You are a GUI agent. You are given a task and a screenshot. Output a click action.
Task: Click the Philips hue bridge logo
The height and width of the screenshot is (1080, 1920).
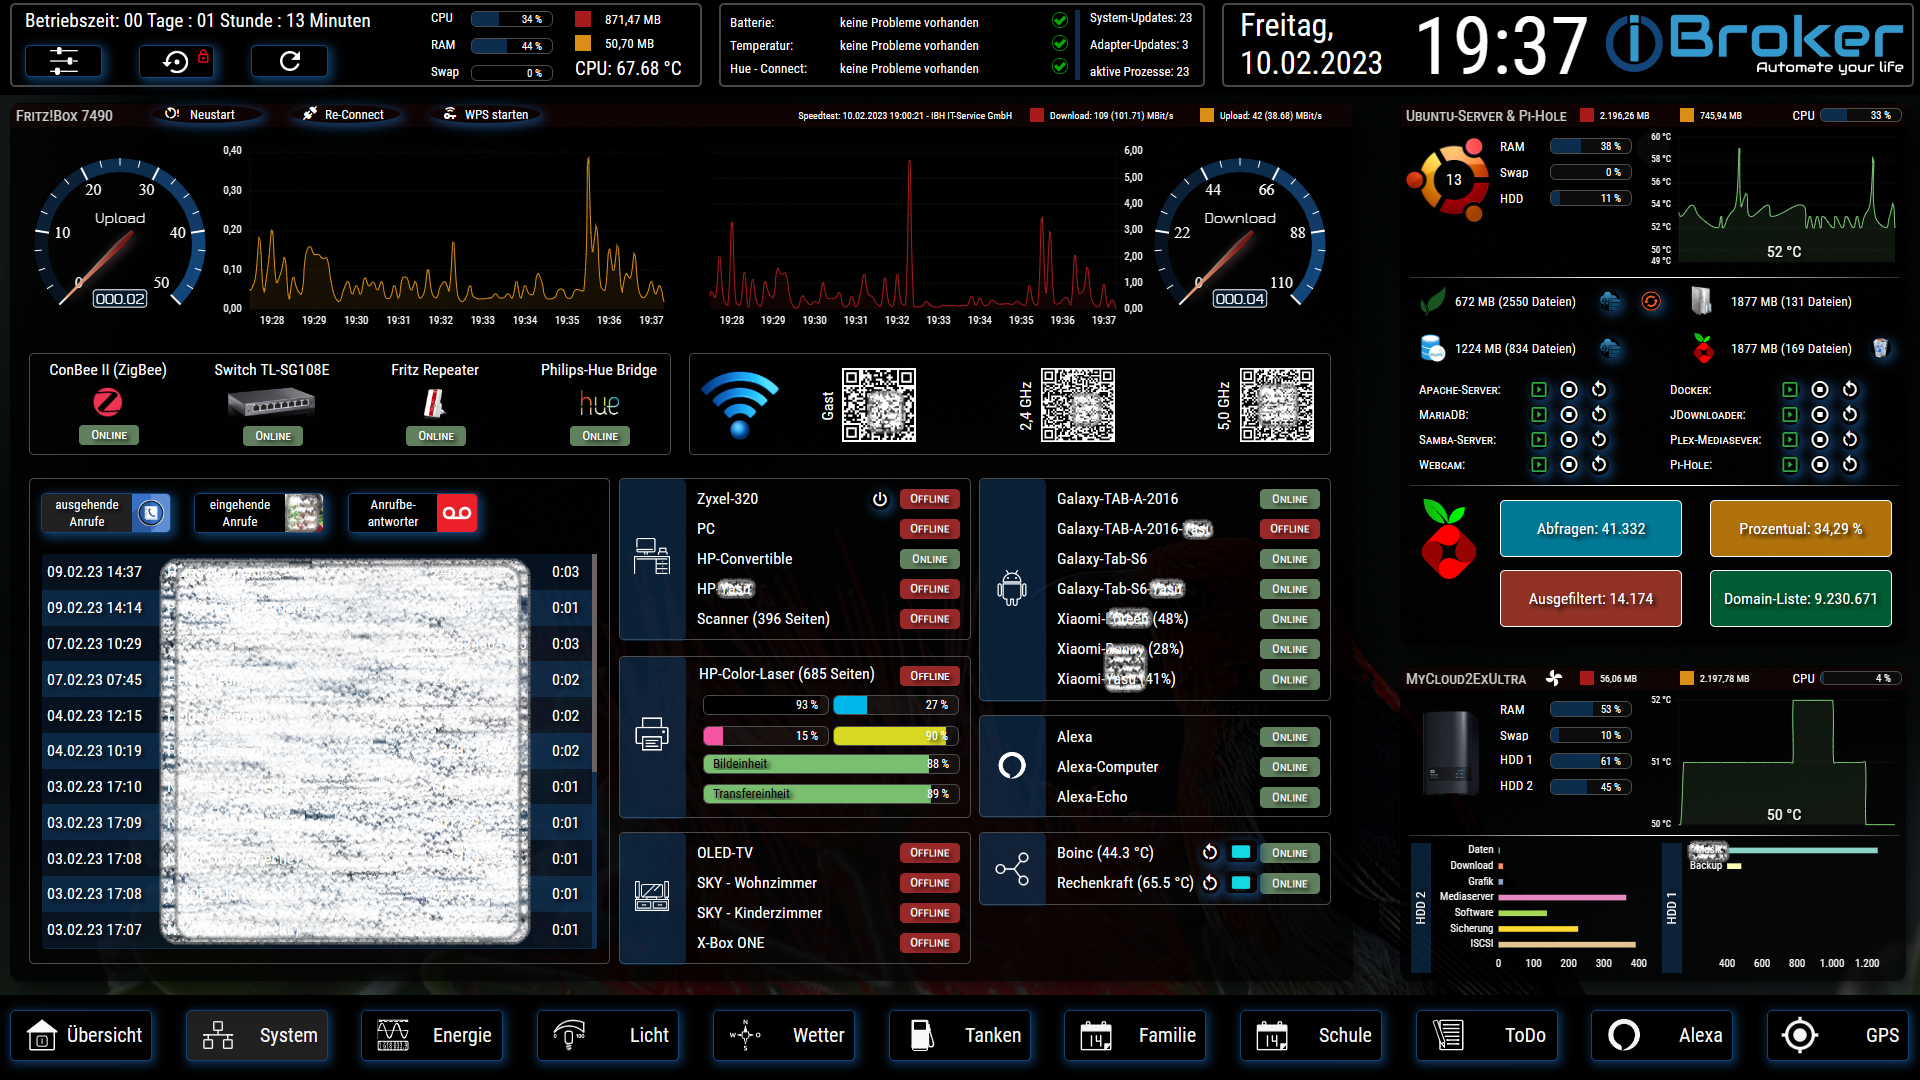coord(599,404)
